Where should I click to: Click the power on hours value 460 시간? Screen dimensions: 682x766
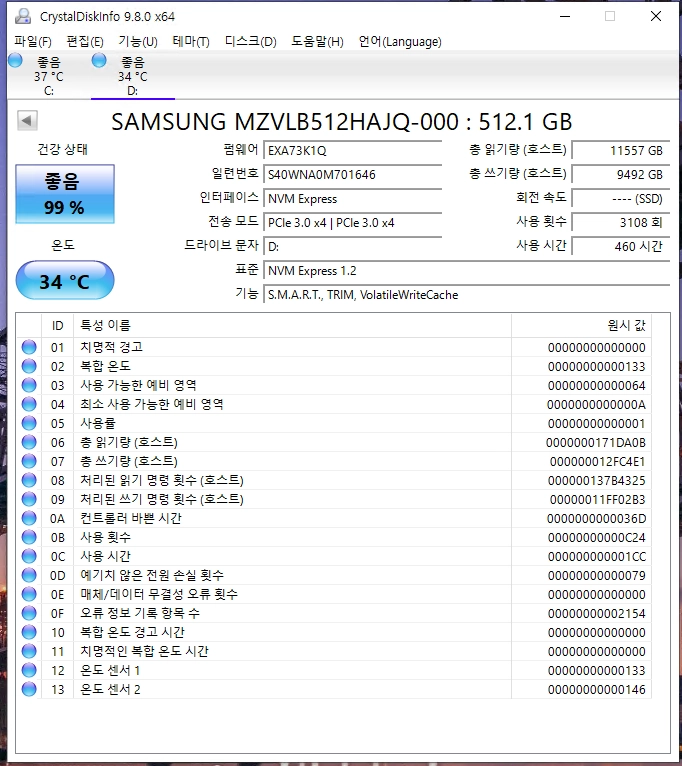[x=620, y=247]
